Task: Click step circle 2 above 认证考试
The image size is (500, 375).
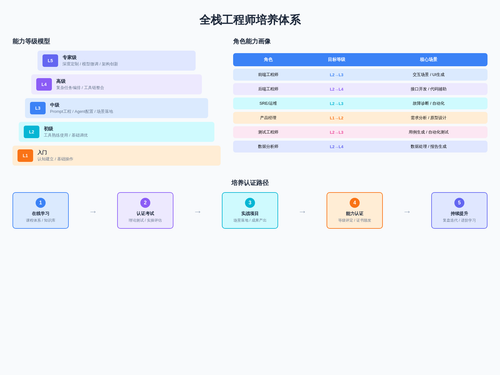Action: pos(145,203)
